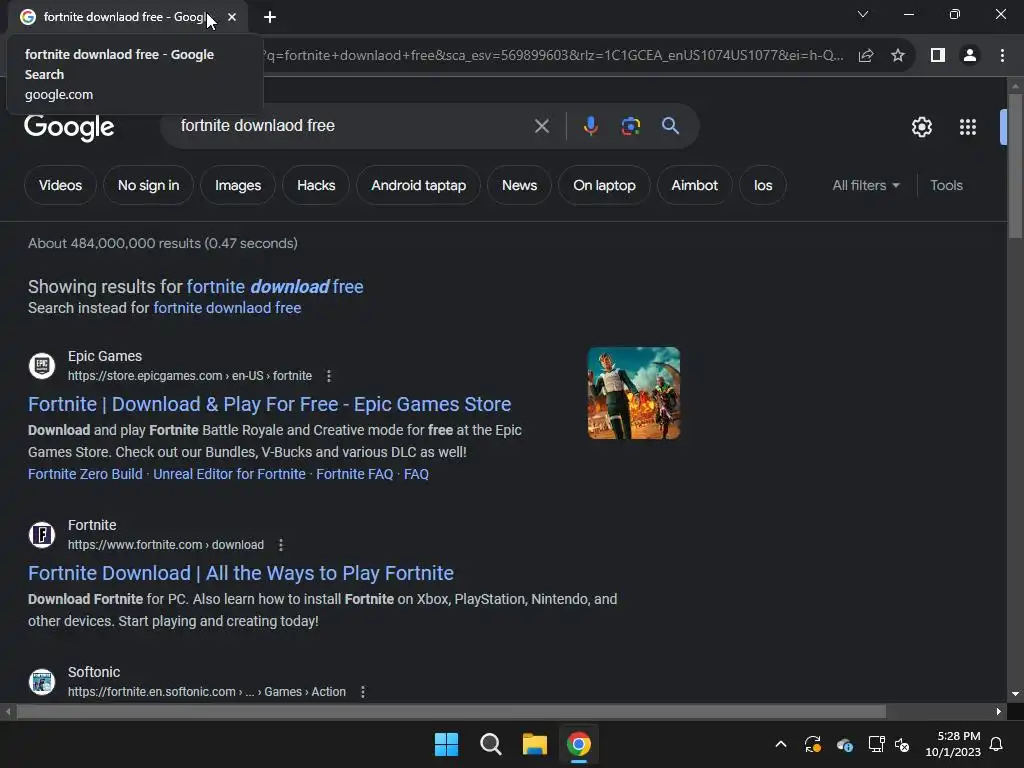Open Google quick settings gear
The width and height of the screenshot is (1024, 768).
921,127
